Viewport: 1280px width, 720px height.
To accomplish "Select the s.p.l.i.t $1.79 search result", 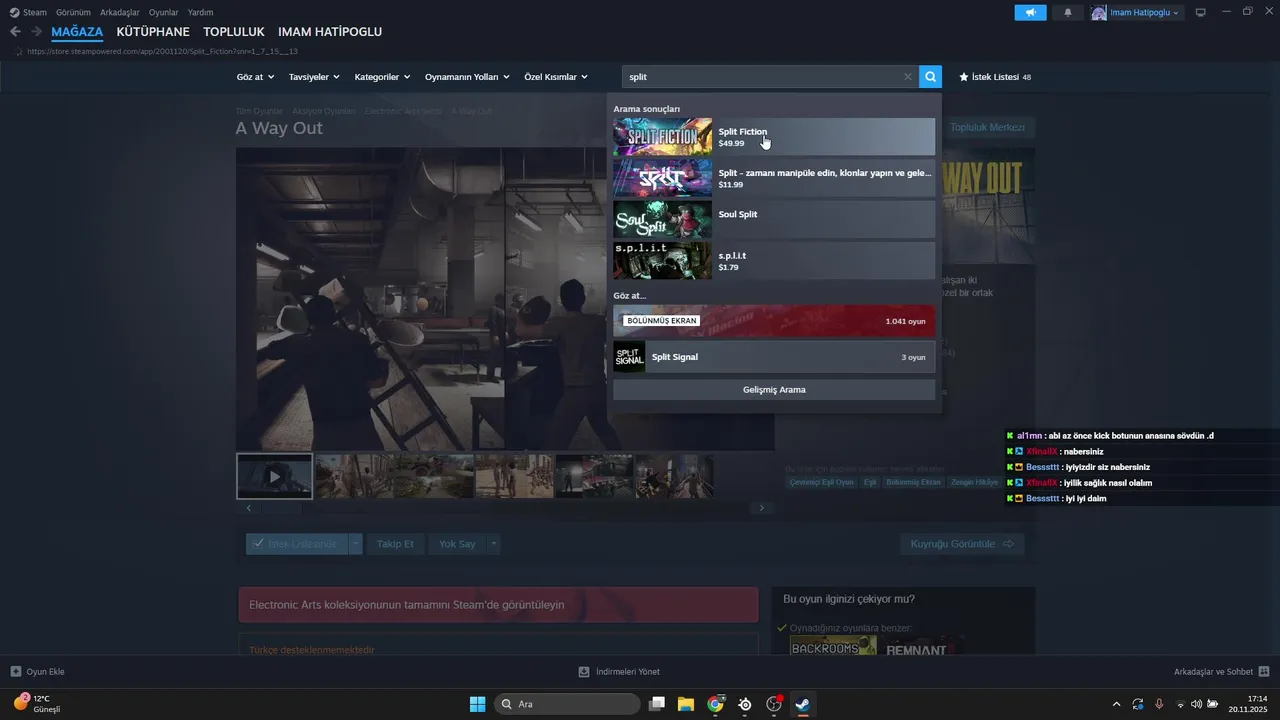I will point(774,260).
